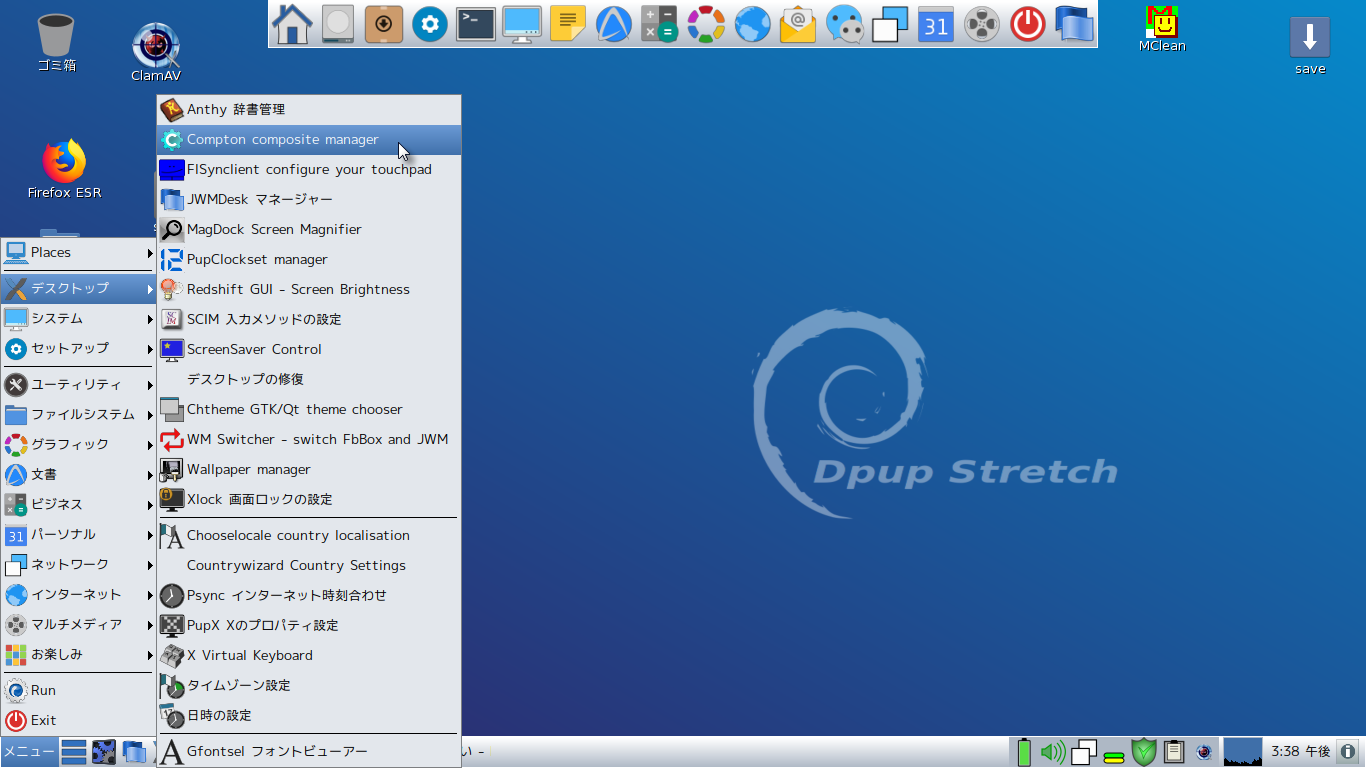Screen dimensions: 1366x768
Task: Open the yellow sticky notes icon in the dock
Action: [568, 24]
